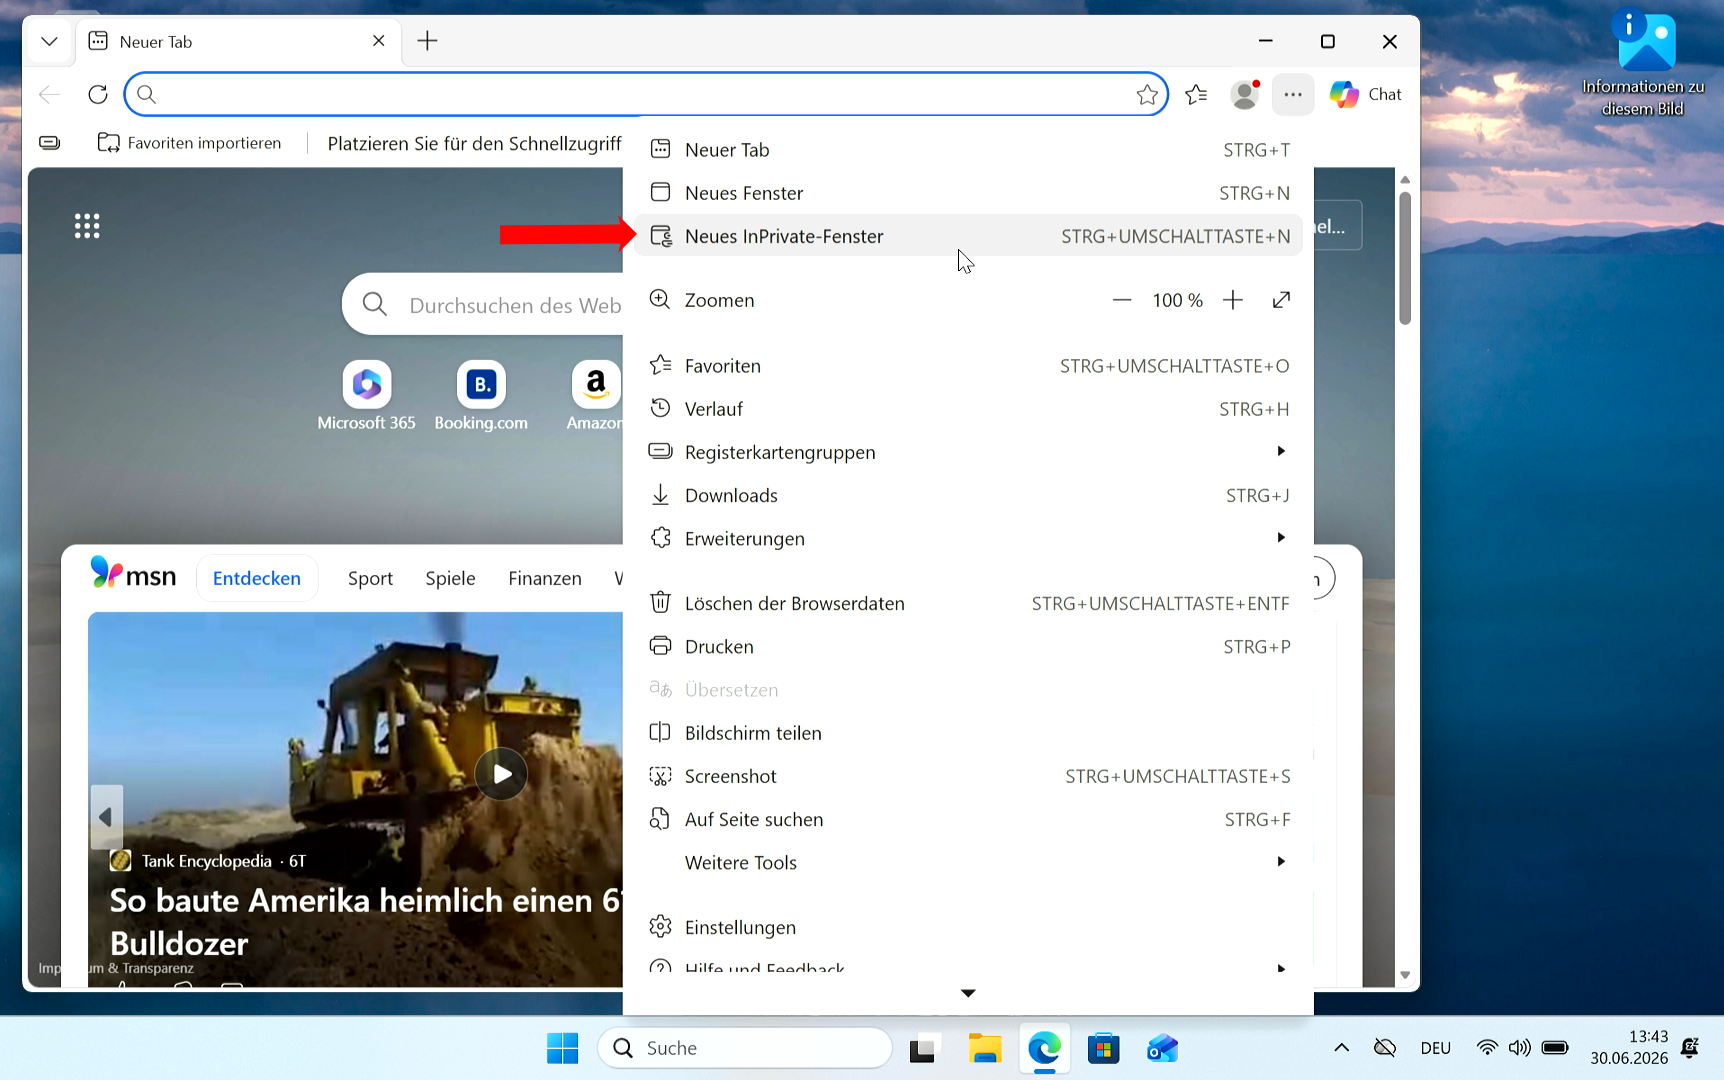This screenshot has height=1080, width=1724.
Task: Open the apps grid launcher icon
Action: (87, 226)
